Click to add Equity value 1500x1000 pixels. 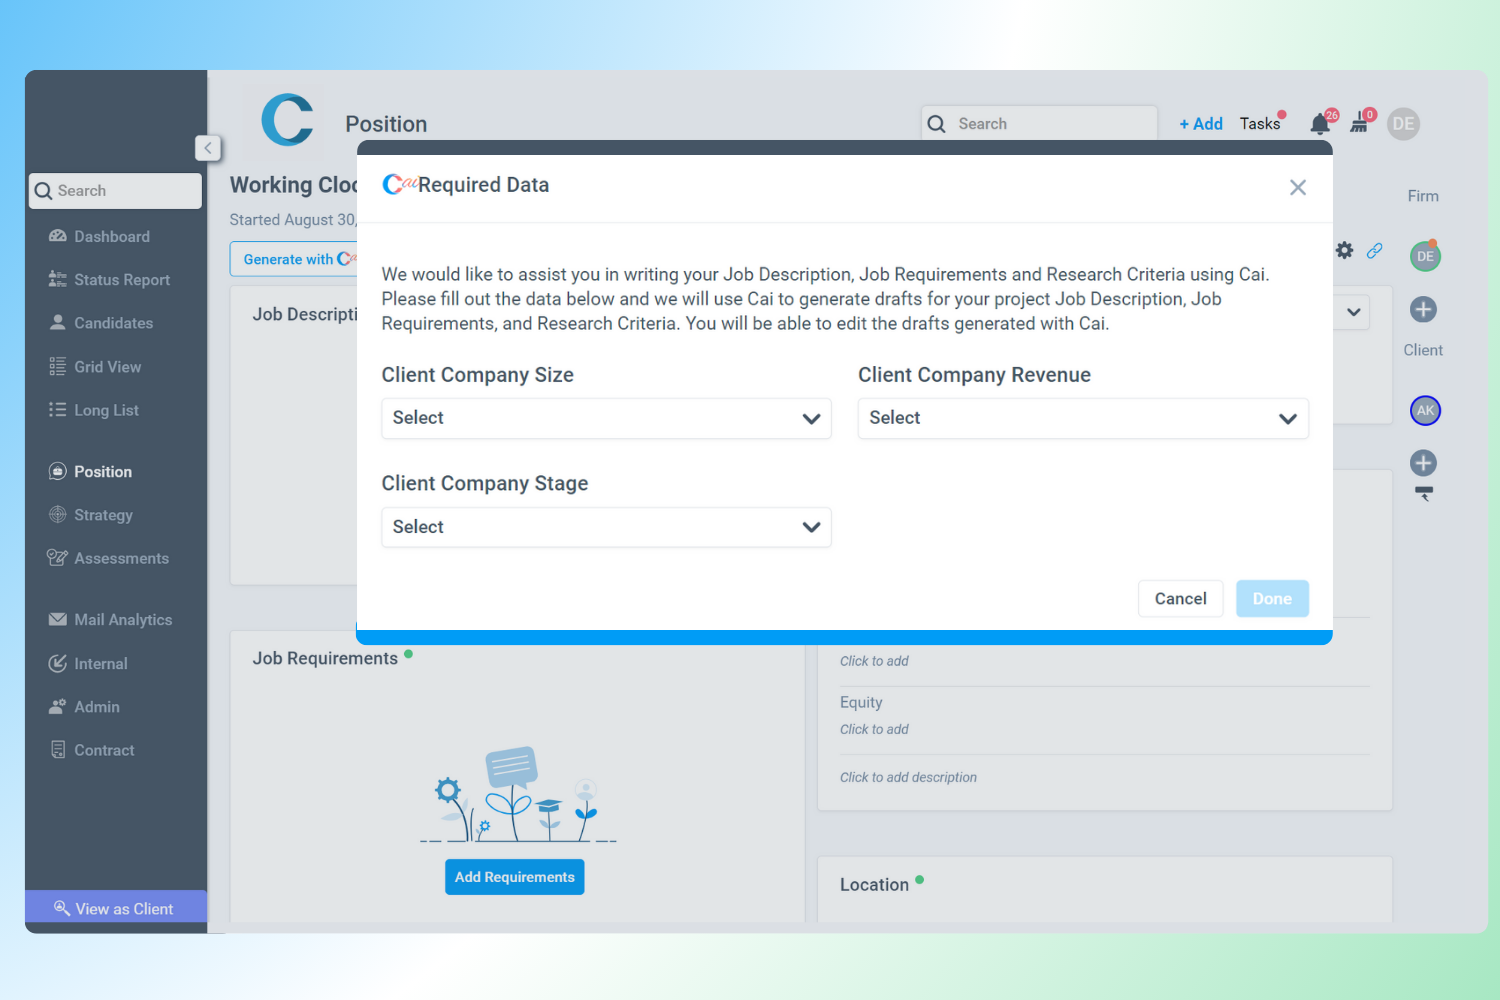pyautogui.click(x=874, y=729)
